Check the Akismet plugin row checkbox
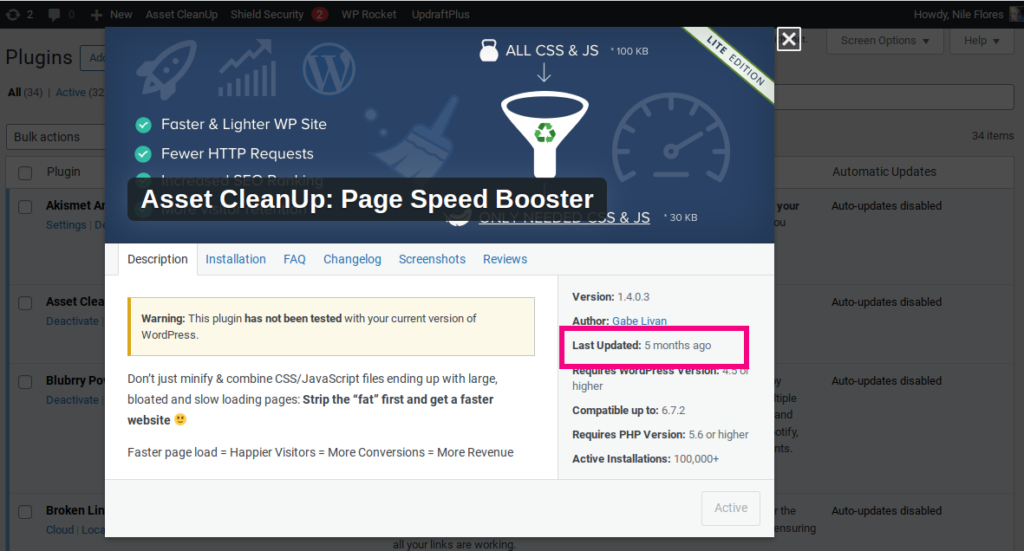The image size is (1024, 551). [x=25, y=207]
